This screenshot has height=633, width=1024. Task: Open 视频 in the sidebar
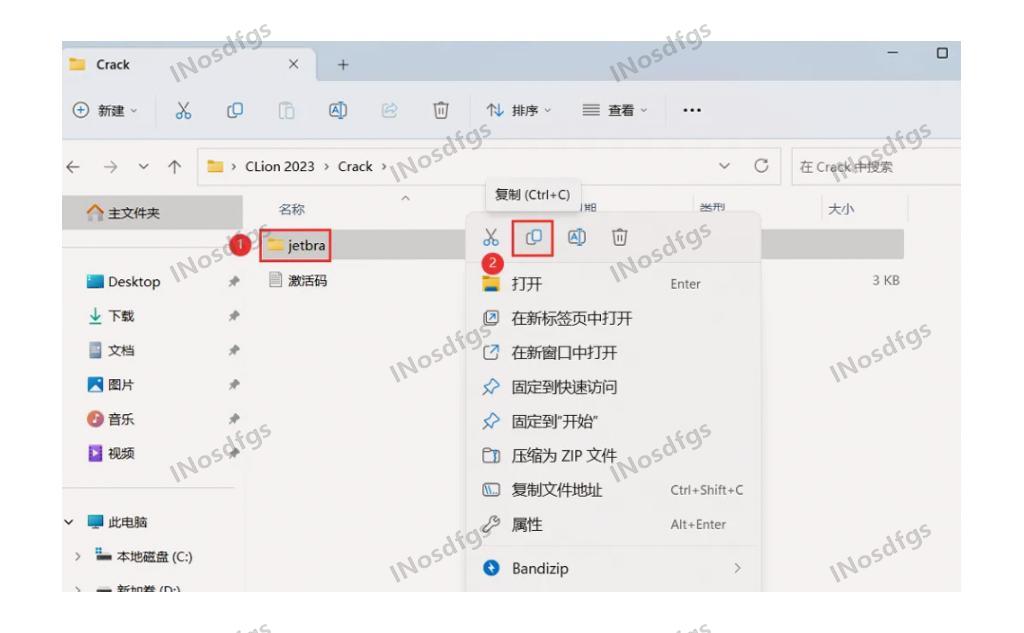coord(110,453)
